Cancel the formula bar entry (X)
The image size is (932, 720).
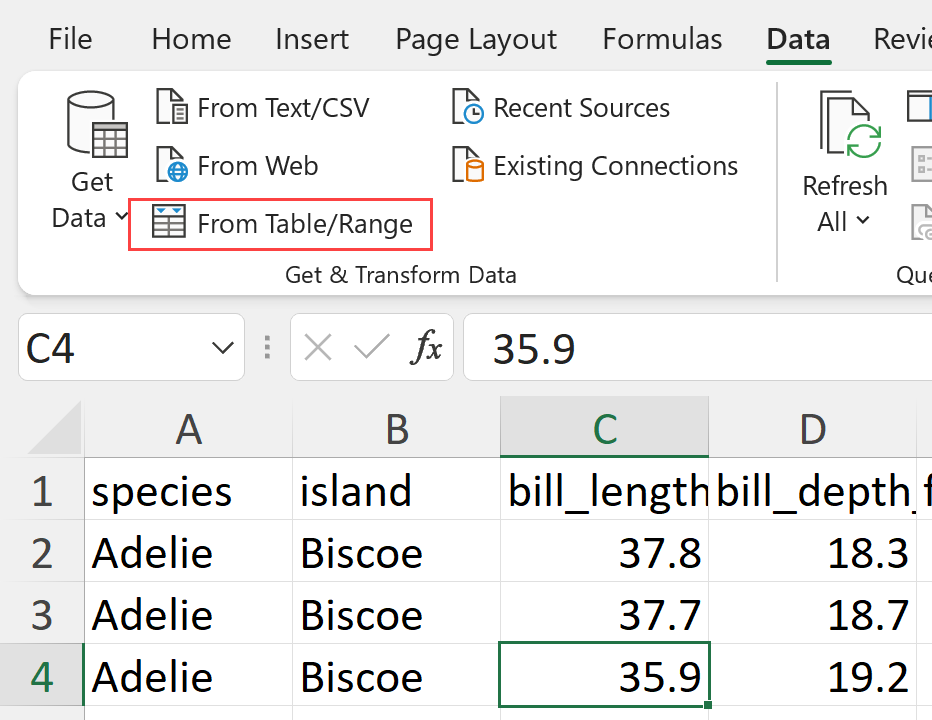click(x=318, y=348)
